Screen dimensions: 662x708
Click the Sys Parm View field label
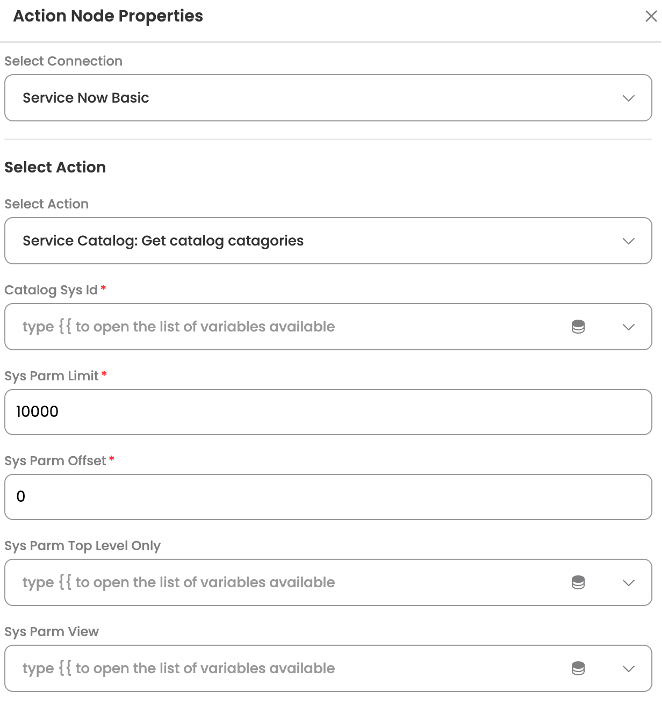click(51, 632)
